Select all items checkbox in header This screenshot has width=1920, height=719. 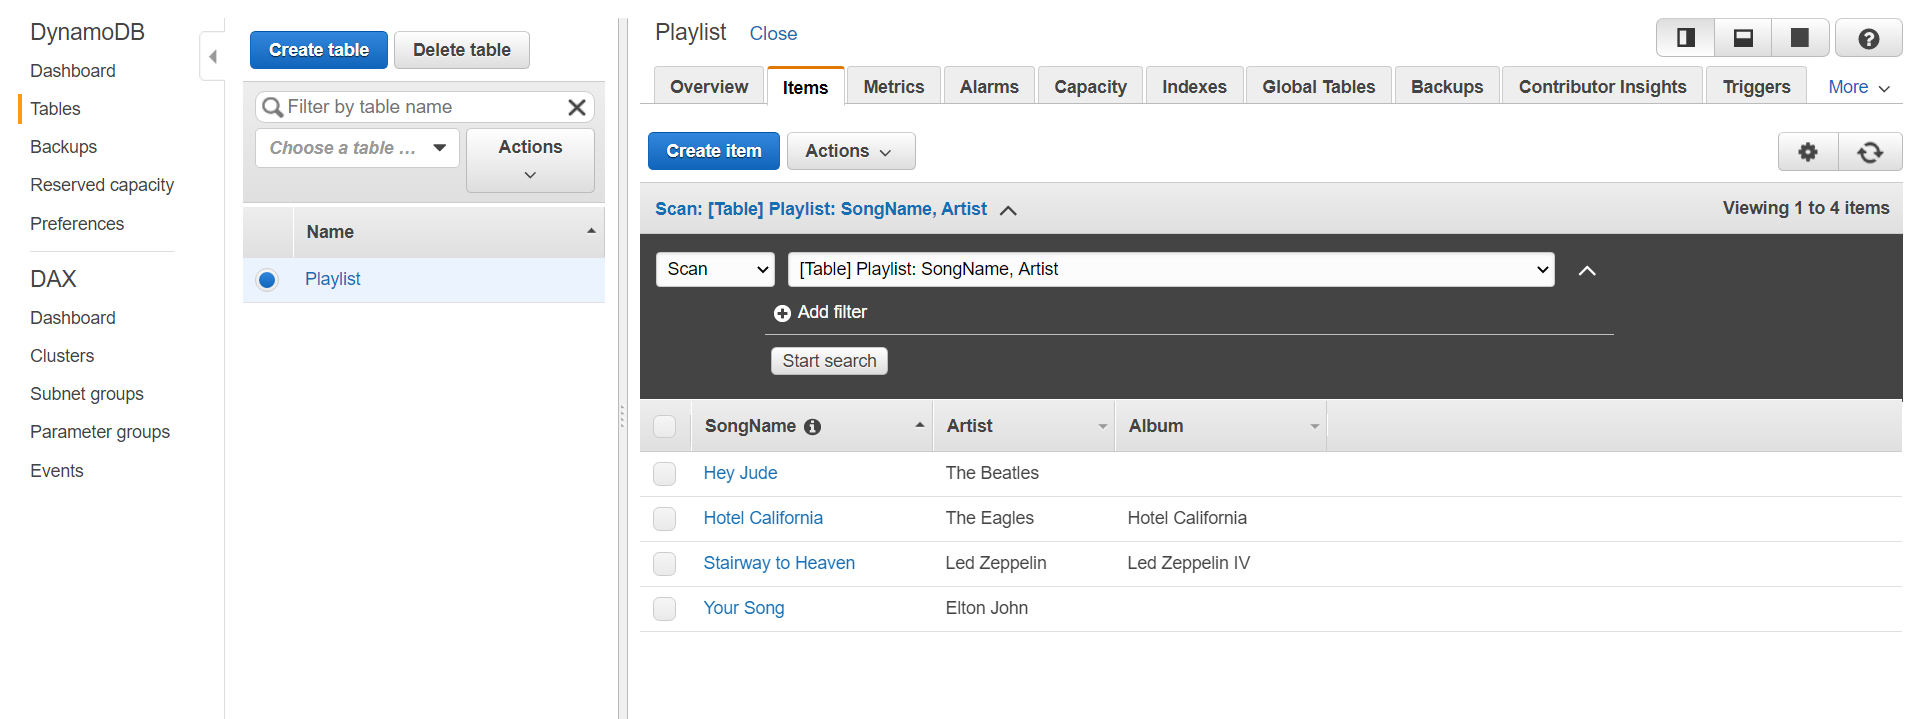664,427
